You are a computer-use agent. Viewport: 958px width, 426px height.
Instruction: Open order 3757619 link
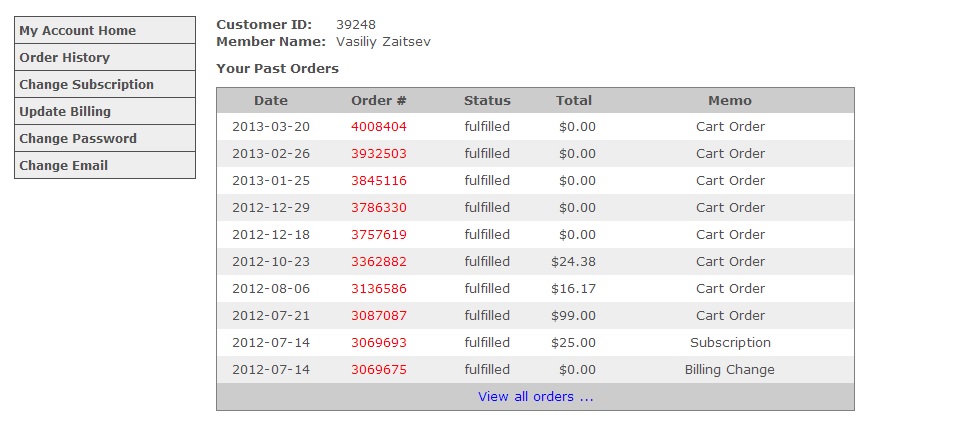[x=379, y=235]
